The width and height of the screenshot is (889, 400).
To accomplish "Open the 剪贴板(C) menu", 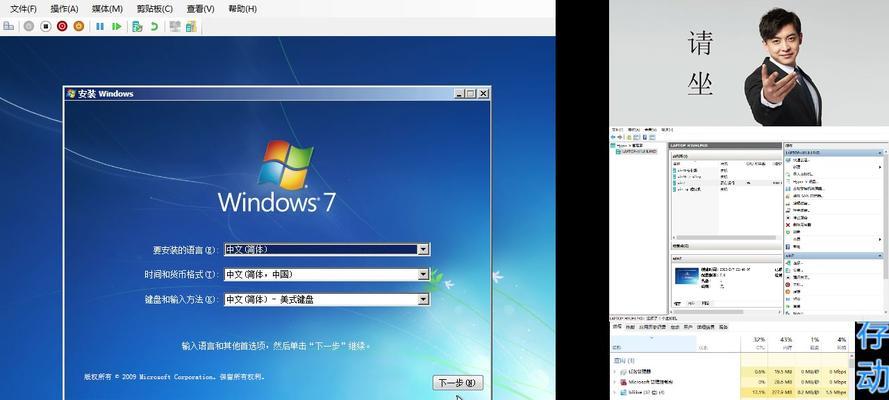I will [154, 9].
